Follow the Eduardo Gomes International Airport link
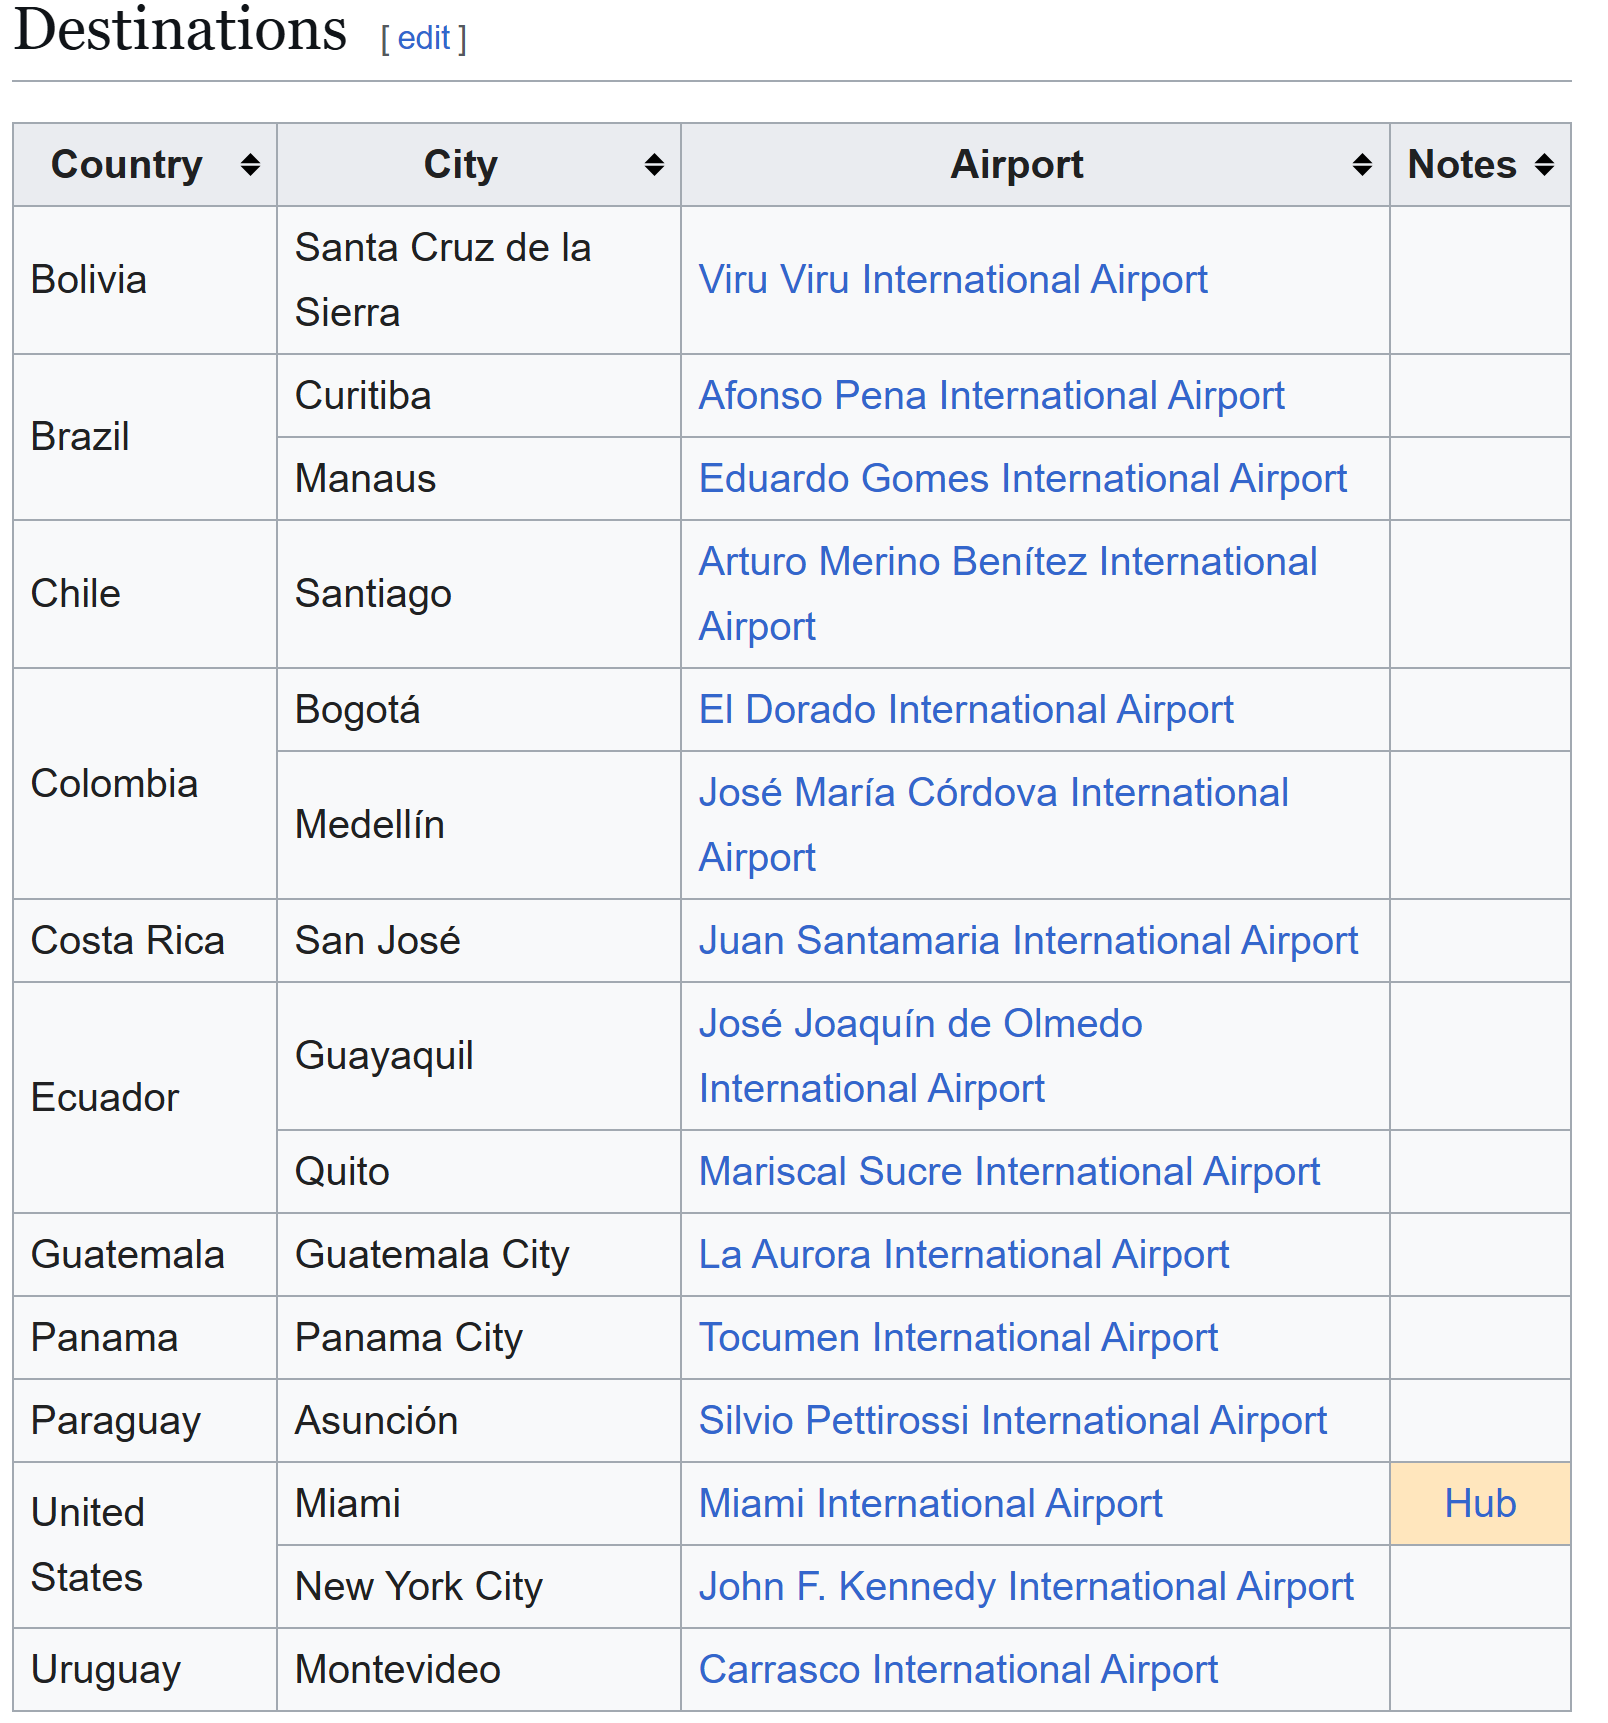Image resolution: width=1608 pixels, height=1723 pixels. (1022, 479)
